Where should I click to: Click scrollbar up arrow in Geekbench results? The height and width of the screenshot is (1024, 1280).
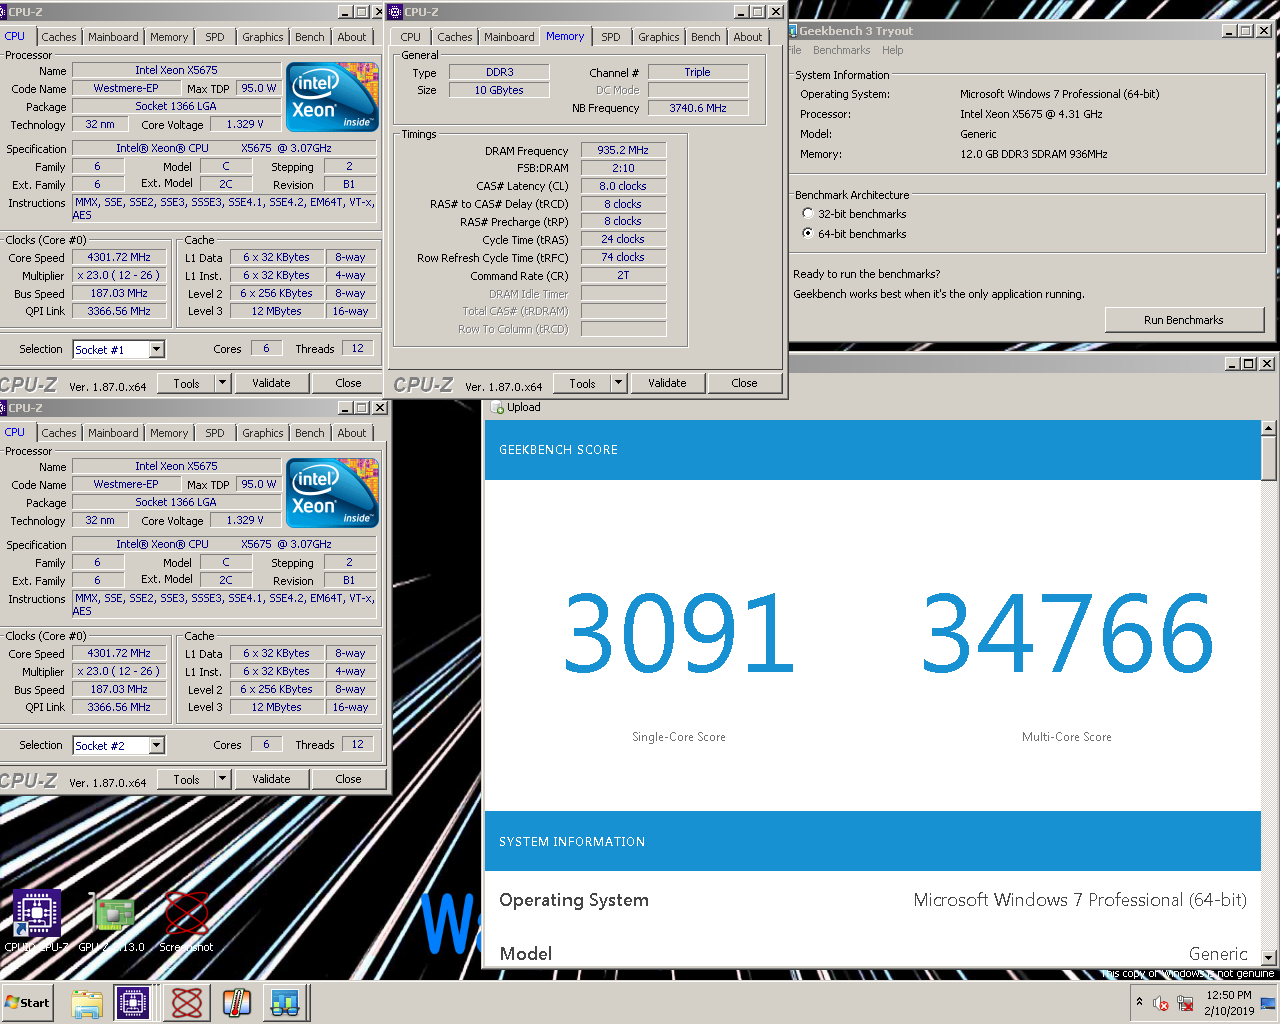click(x=1269, y=428)
